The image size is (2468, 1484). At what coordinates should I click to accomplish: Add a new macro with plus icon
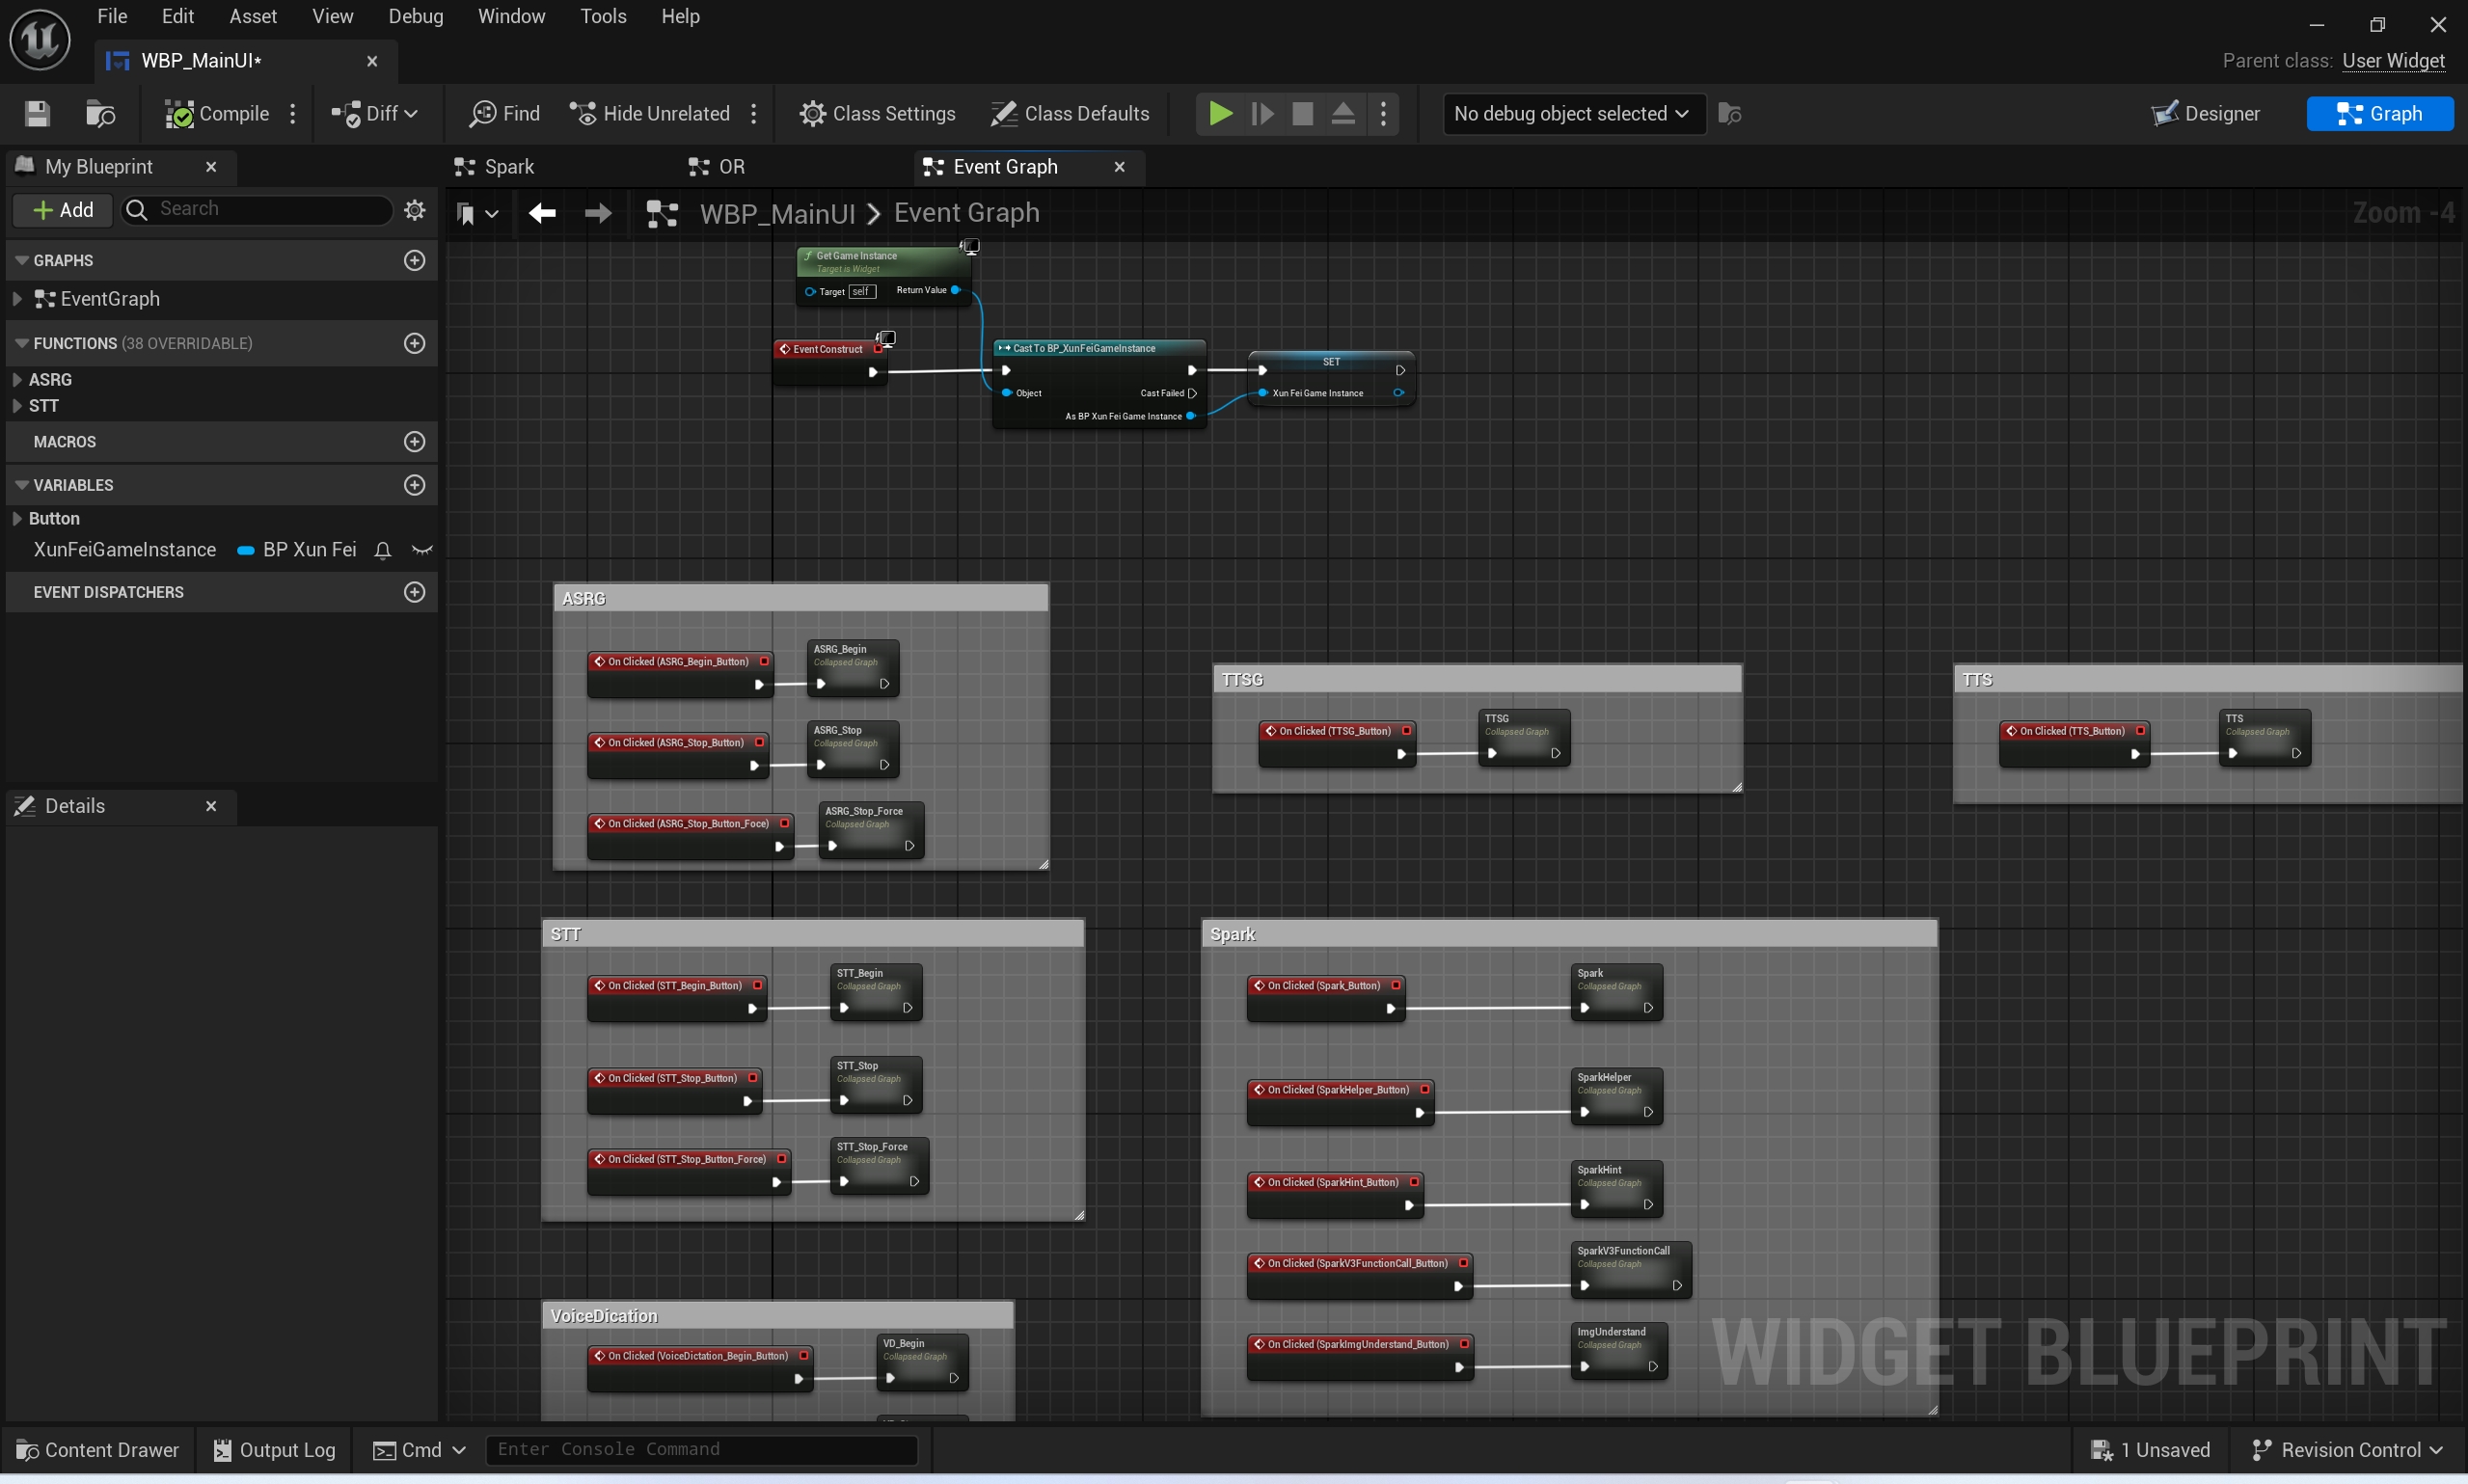tap(414, 441)
